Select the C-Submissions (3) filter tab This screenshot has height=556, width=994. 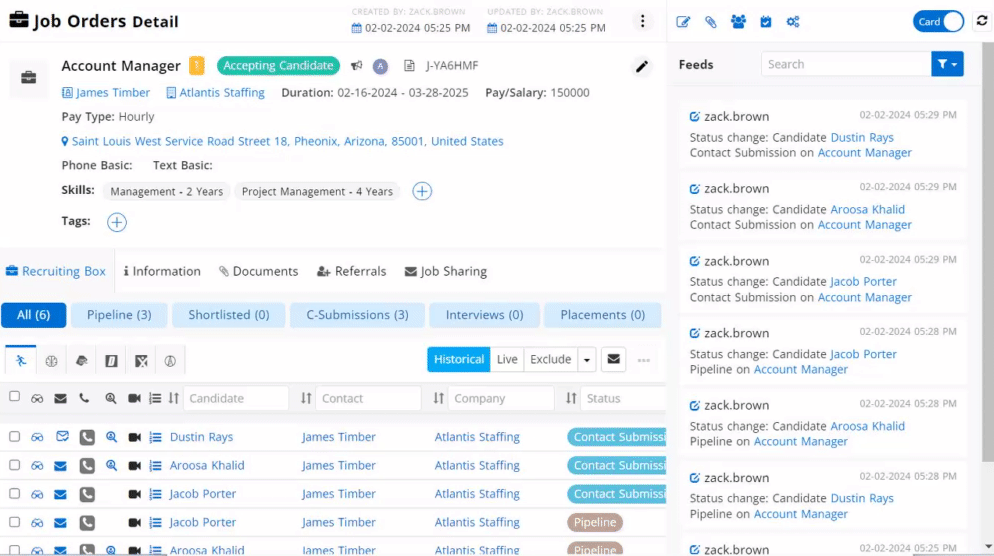[358, 315]
